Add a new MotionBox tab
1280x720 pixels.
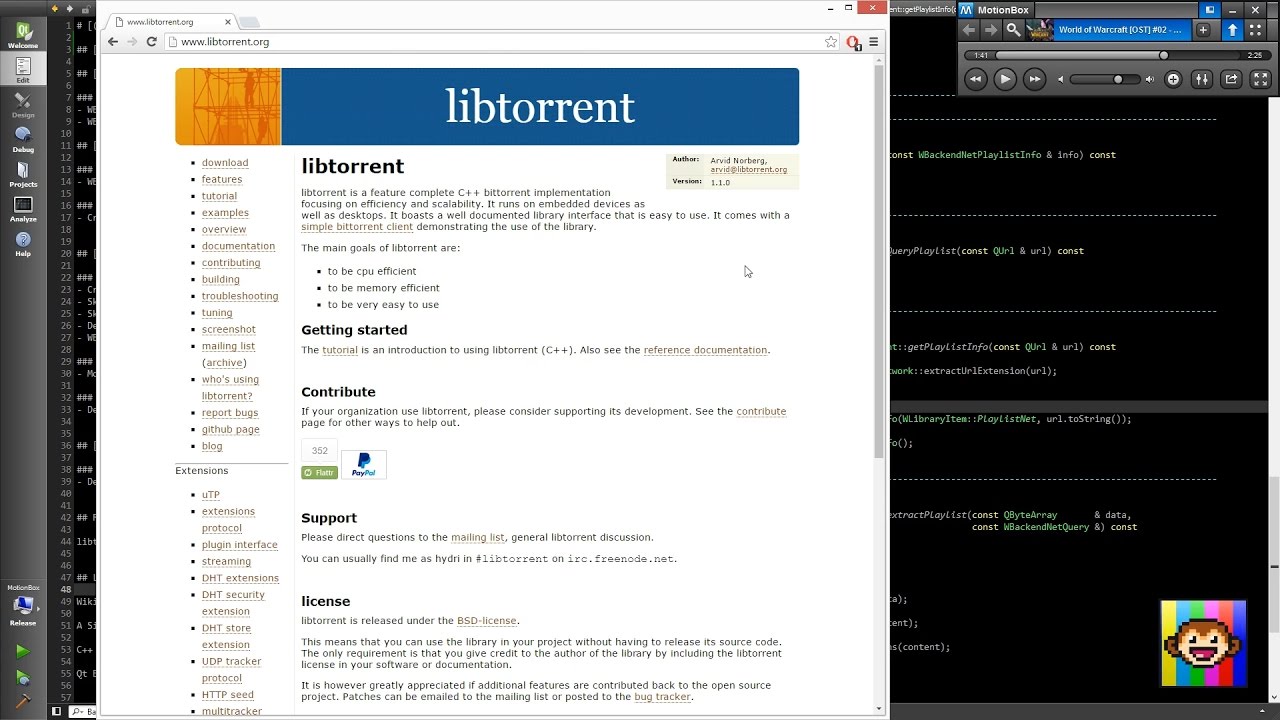[x=1203, y=30]
